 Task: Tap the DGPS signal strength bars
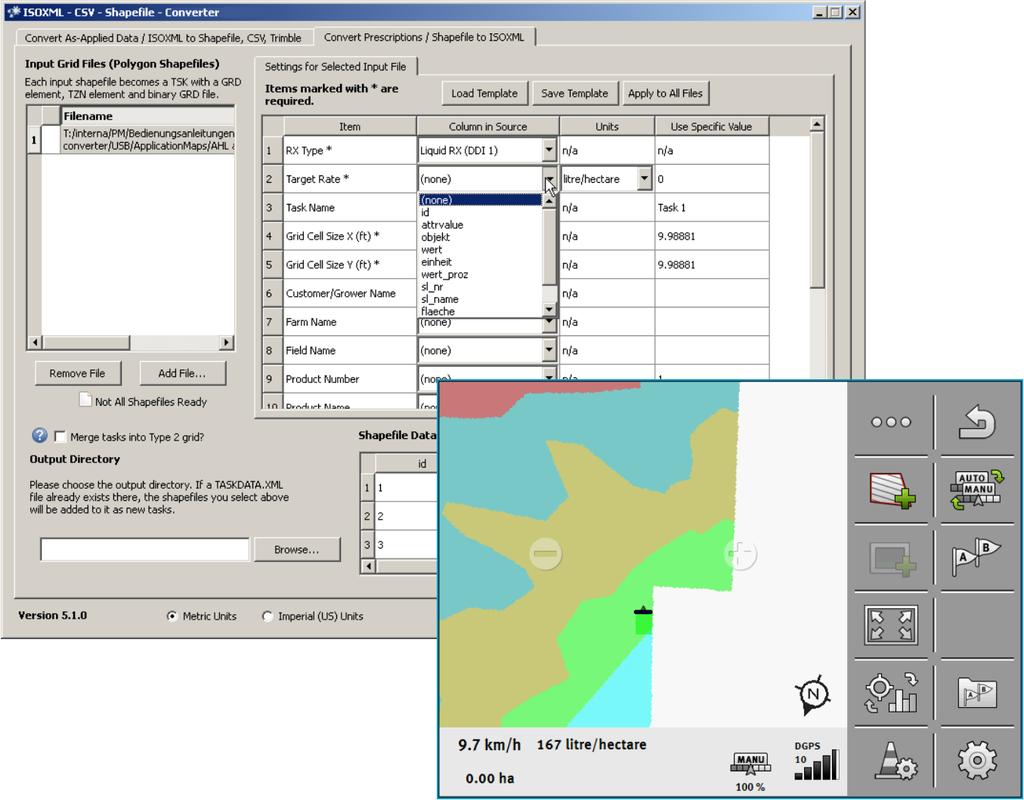(816, 765)
